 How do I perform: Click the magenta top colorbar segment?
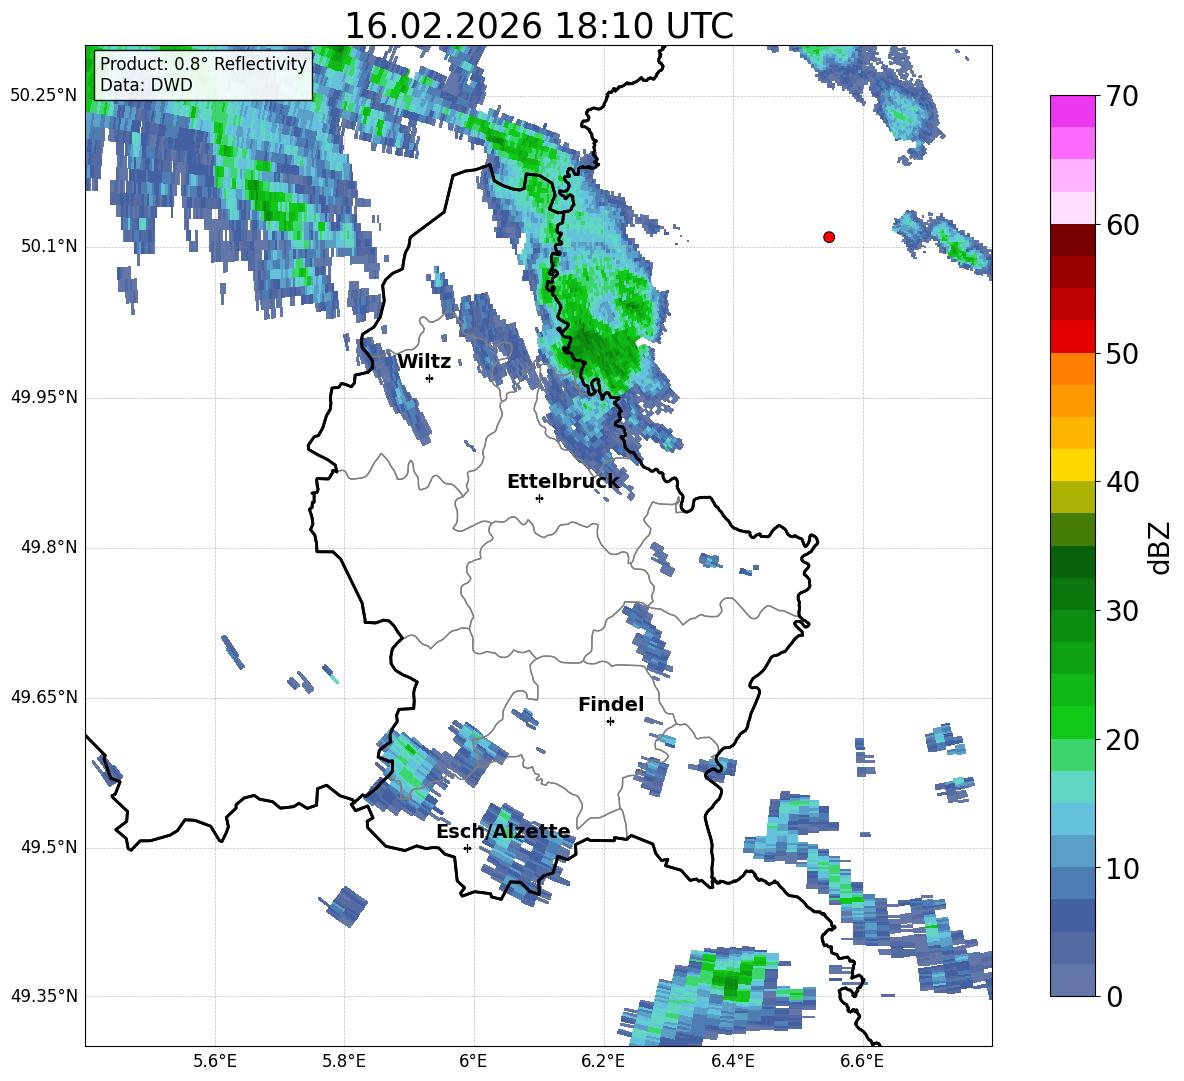click(1072, 111)
